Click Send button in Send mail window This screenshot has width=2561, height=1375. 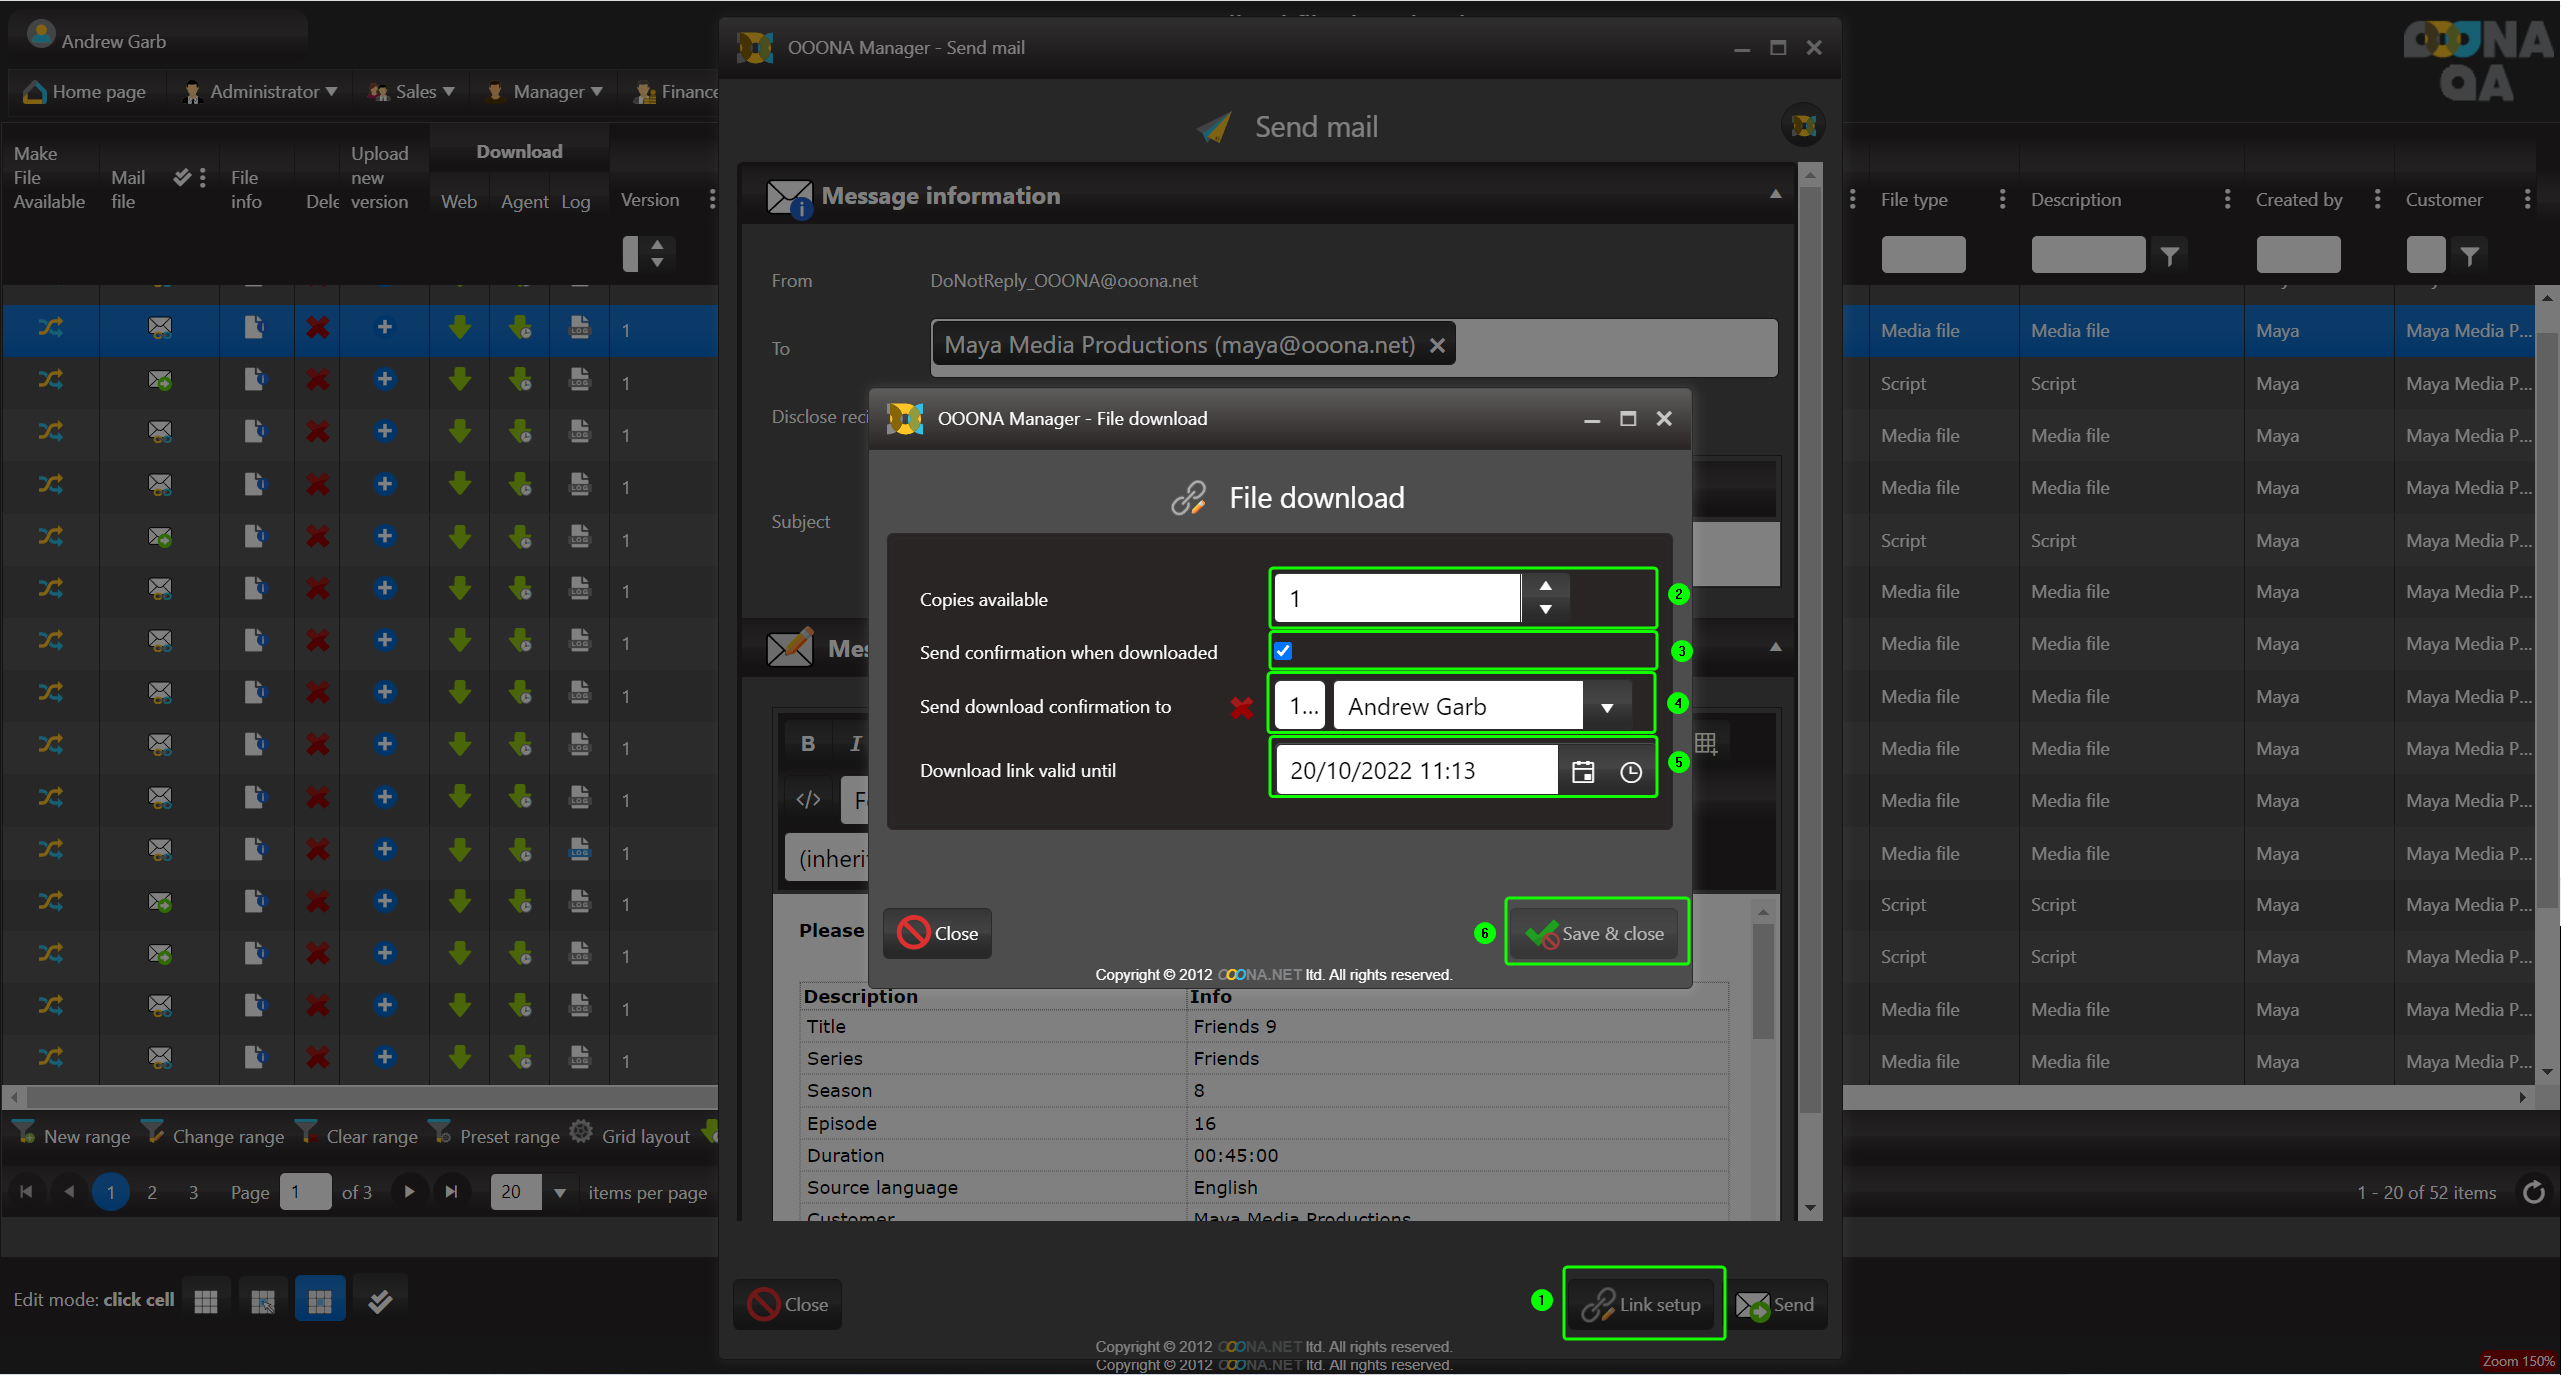click(1776, 1304)
